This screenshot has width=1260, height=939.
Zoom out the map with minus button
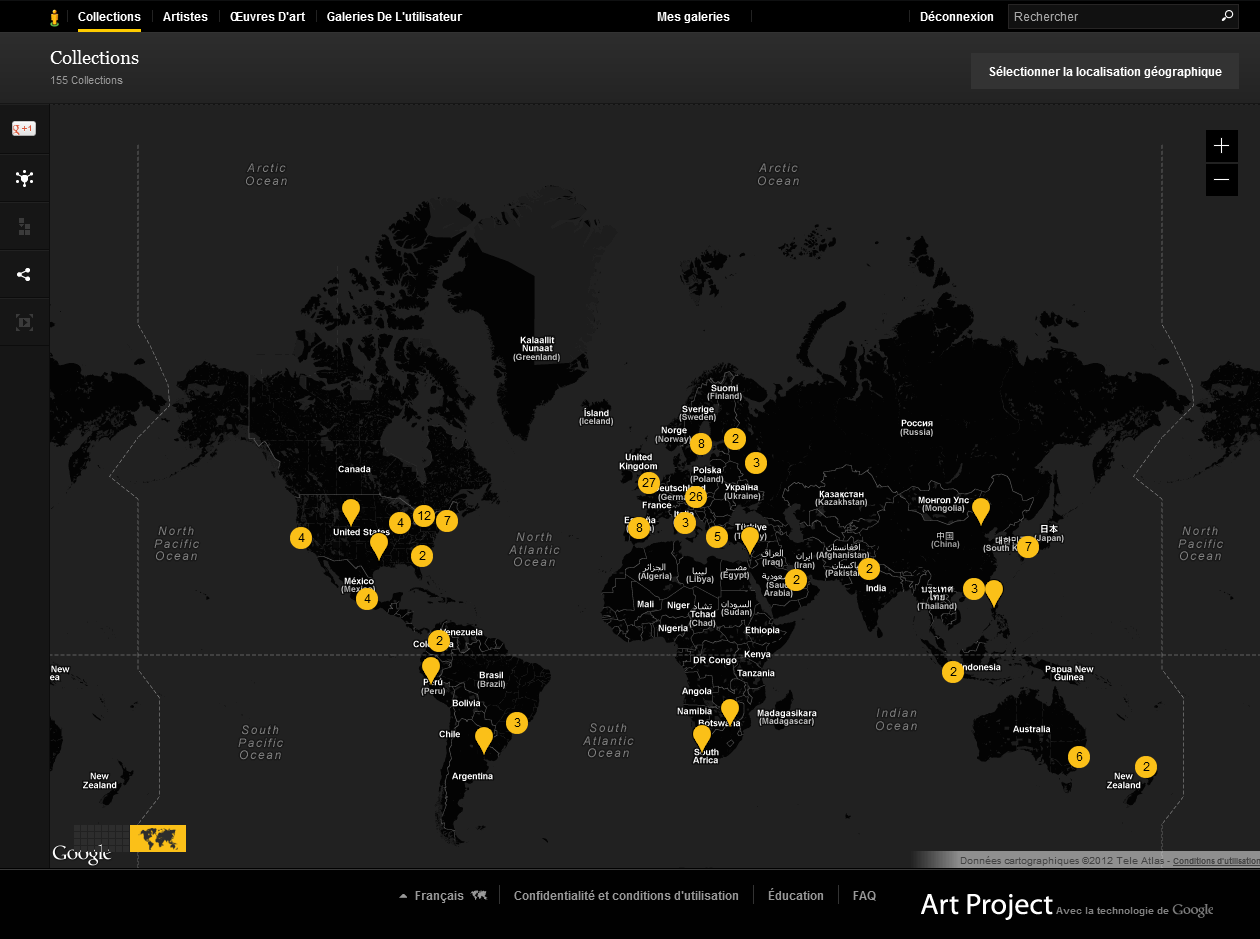[1222, 180]
